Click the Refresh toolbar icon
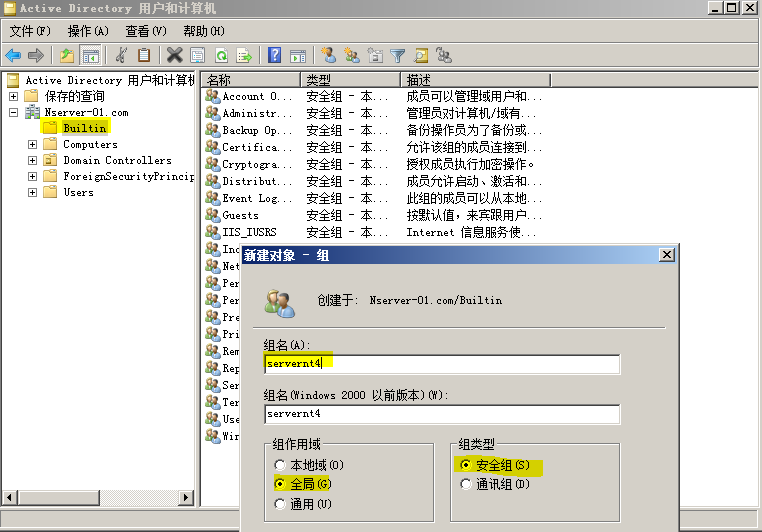This screenshot has width=762, height=532. [222, 55]
